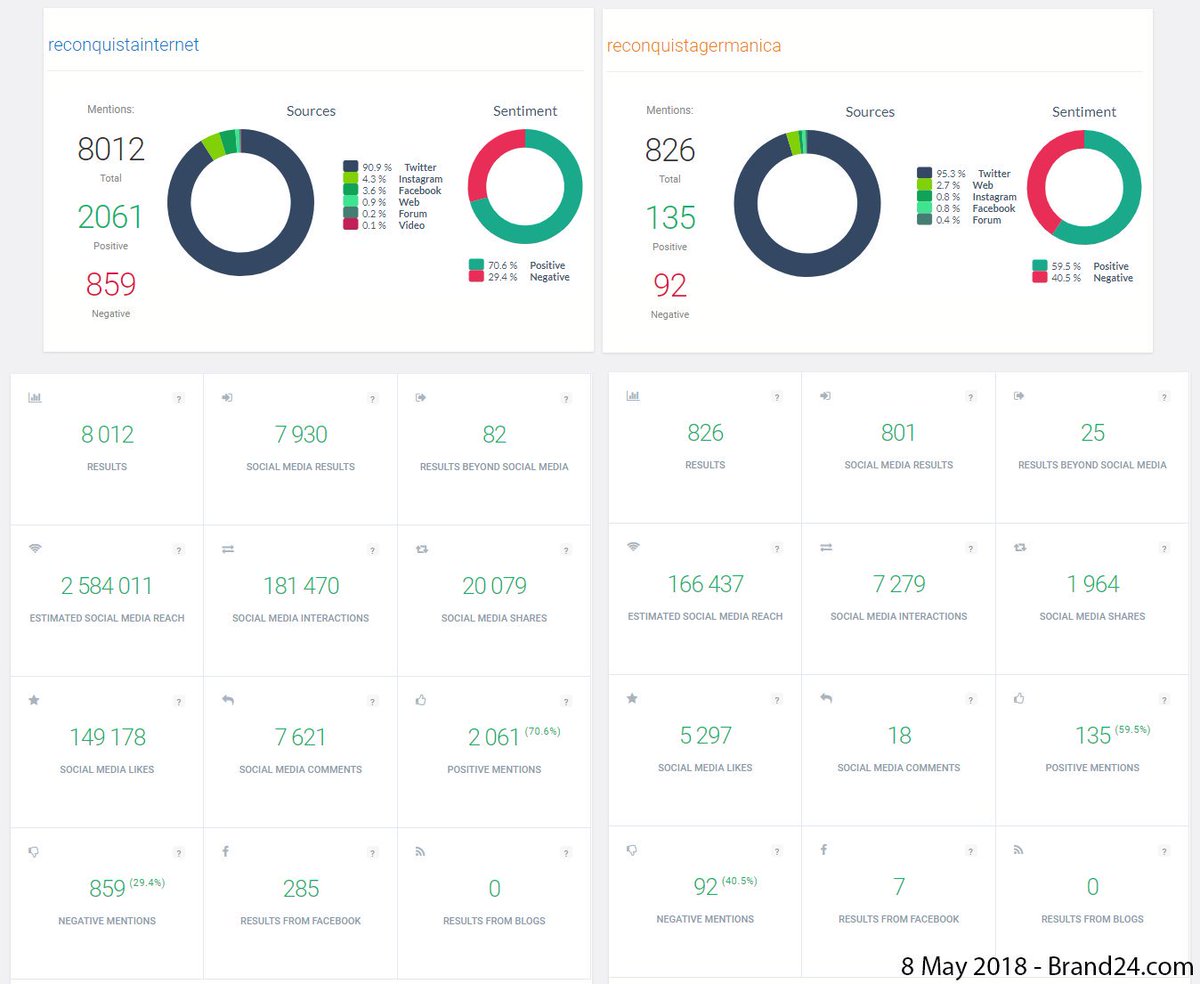Viewport: 1200px width, 984px height.
Task: Open the help question mark on the 7 930 card
Action: (x=373, y=399)
